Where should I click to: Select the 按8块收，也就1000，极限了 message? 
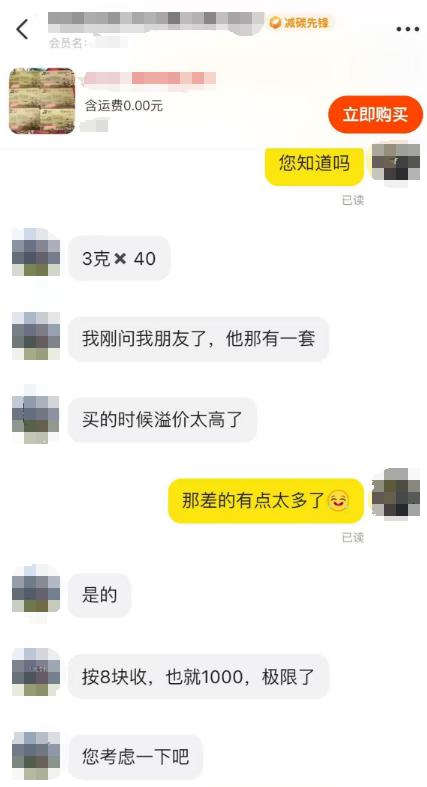coord(198,677)
